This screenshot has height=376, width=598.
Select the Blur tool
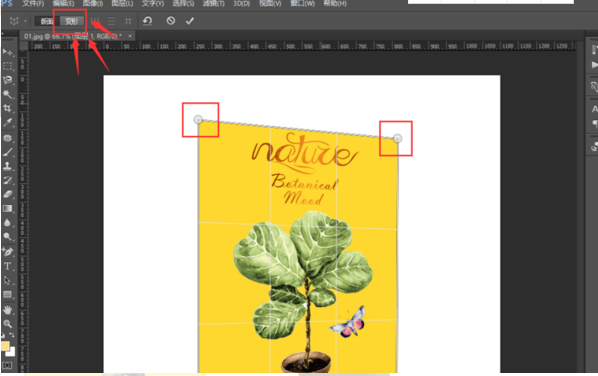[x=7, y=223]
